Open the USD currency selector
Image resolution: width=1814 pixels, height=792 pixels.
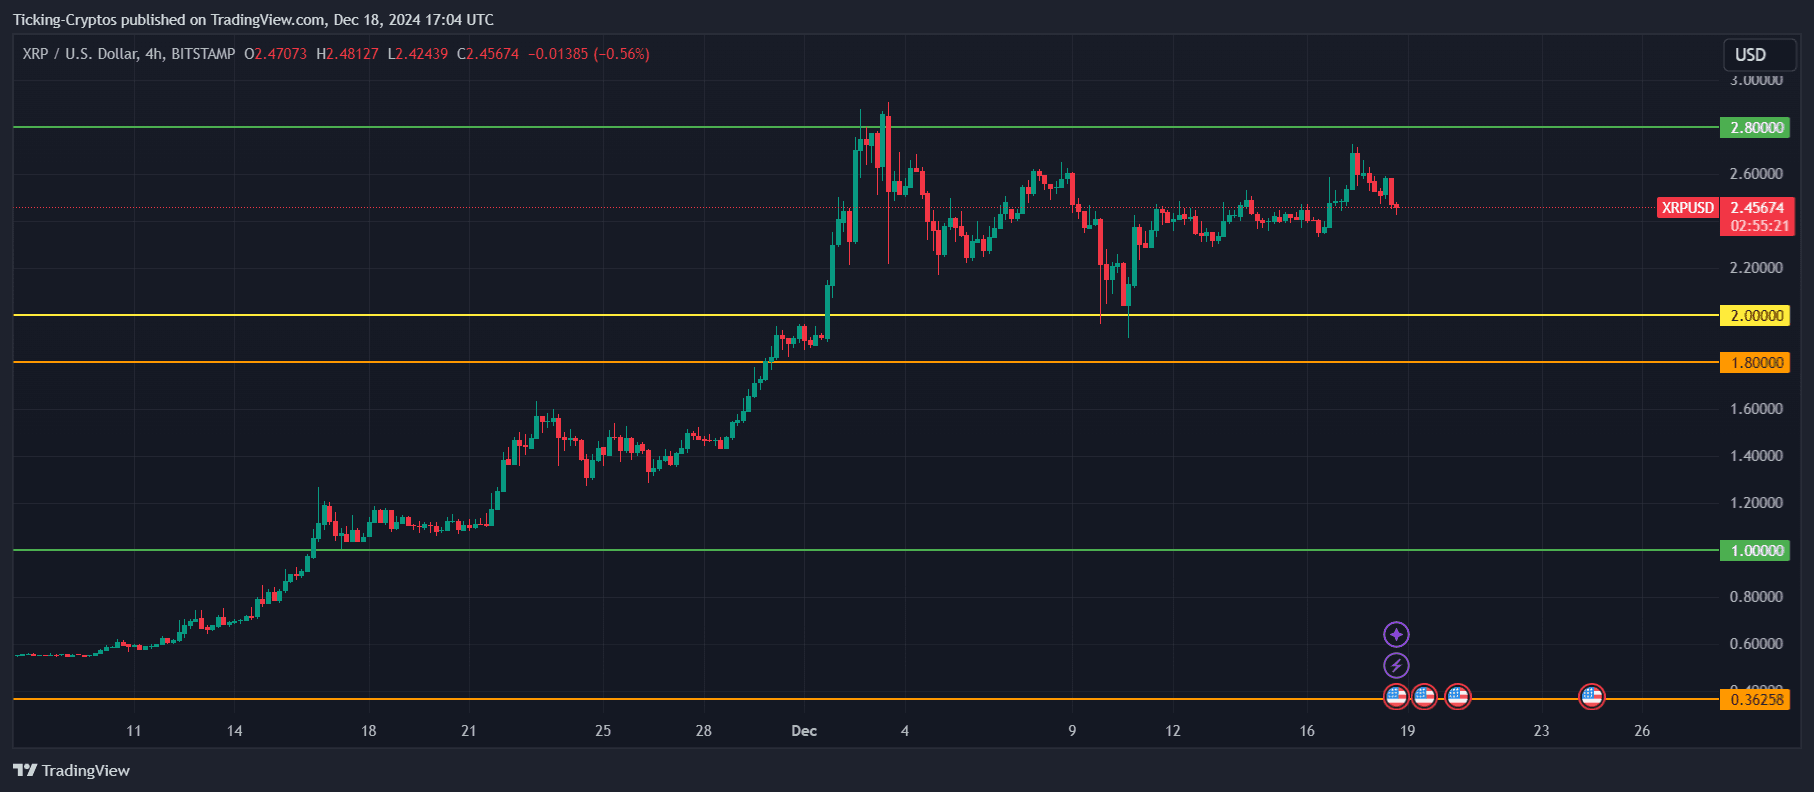click(x=1761, y=55)
